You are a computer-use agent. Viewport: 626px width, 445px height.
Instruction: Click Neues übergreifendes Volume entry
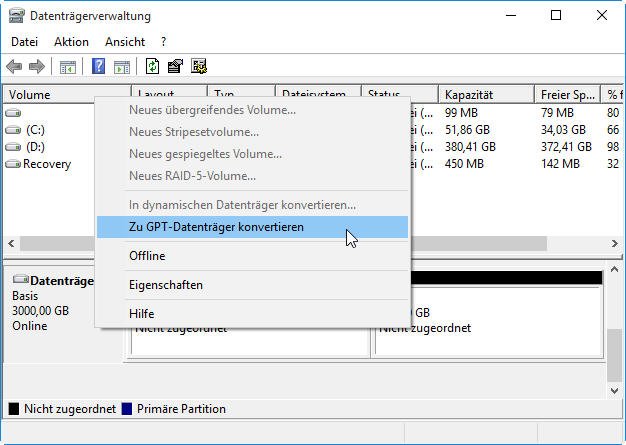click(252, 110)
